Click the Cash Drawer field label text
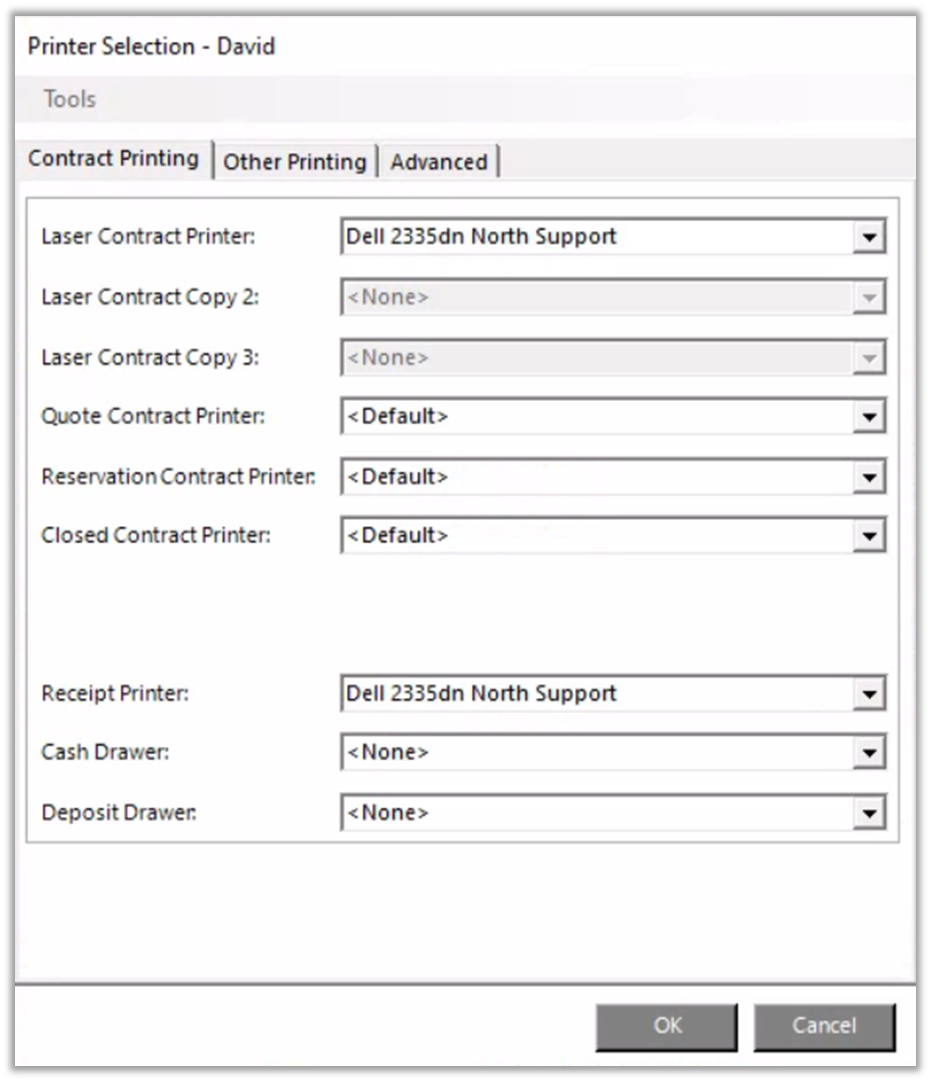The width and height of the screenshot is (931, 1082). (105, 753)
